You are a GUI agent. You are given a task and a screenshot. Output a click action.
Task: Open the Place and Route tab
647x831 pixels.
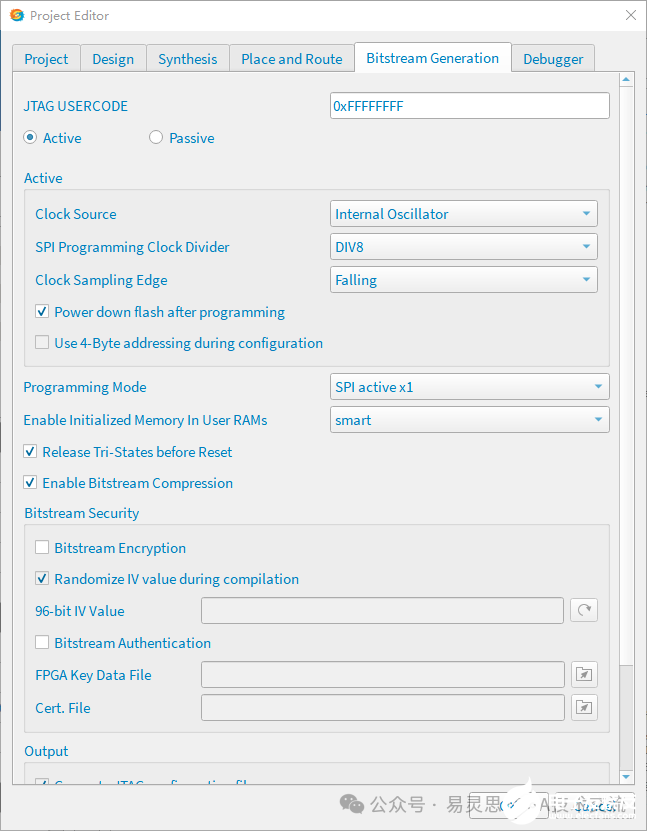click(292, 59)
